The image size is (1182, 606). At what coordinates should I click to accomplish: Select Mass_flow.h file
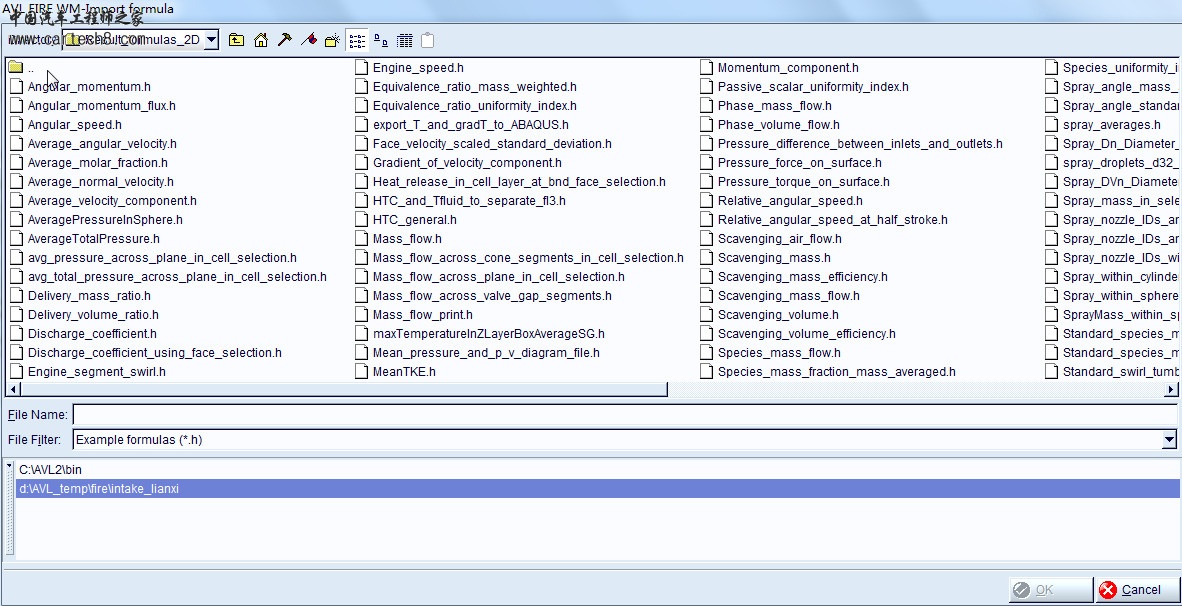click(399, 238)
